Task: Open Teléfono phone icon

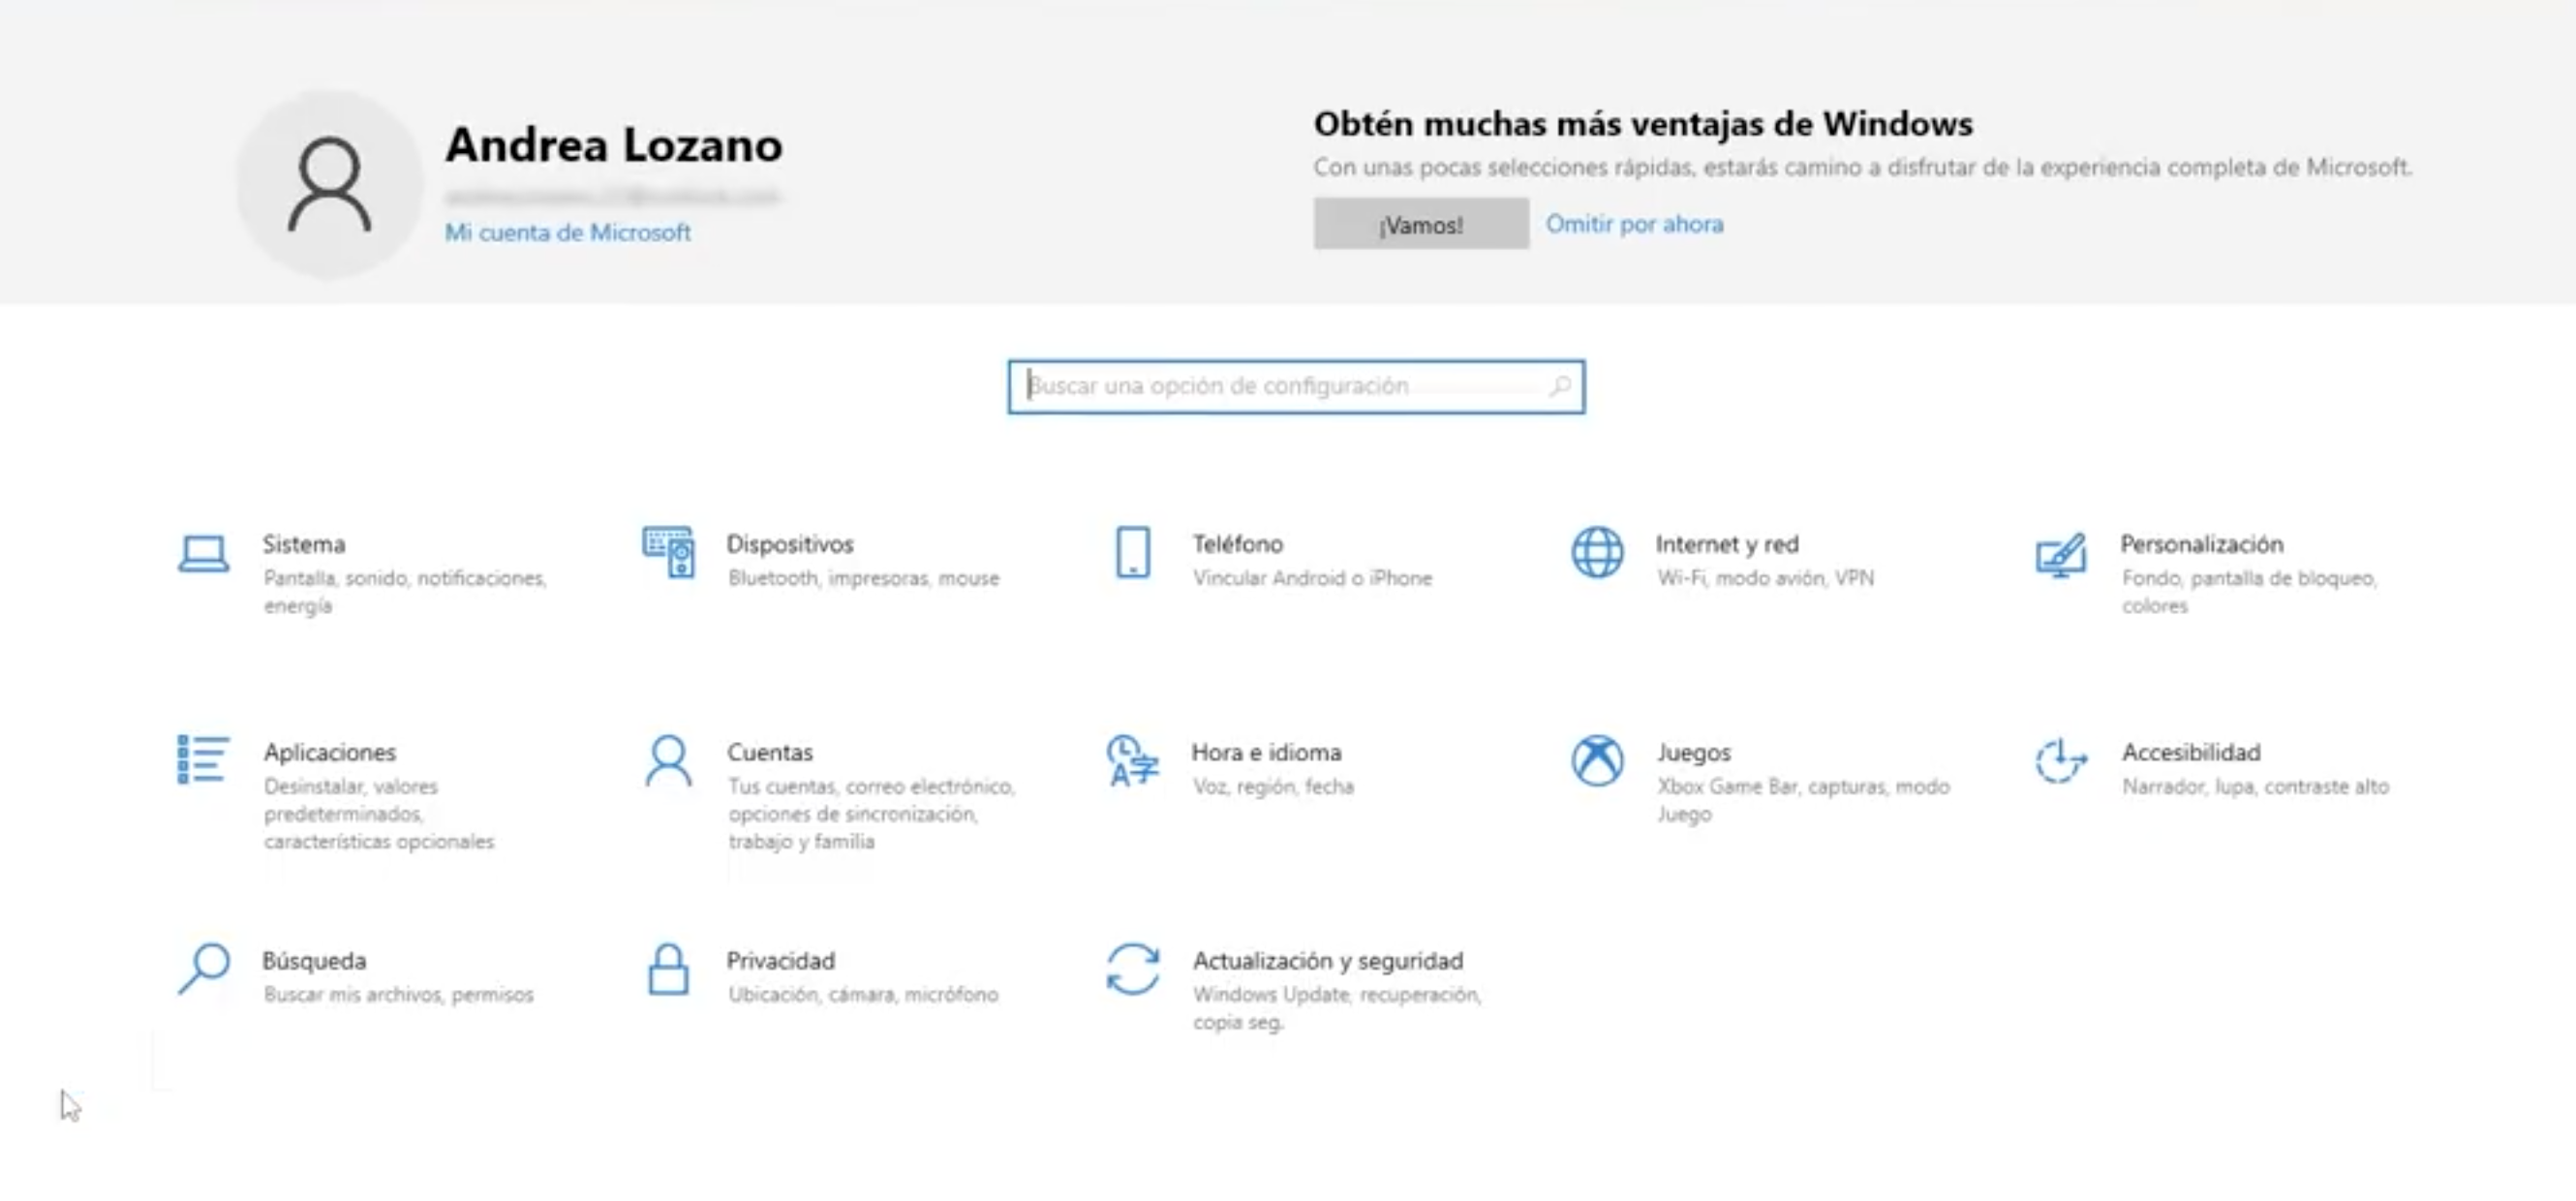Action: tap(1132, 552)
